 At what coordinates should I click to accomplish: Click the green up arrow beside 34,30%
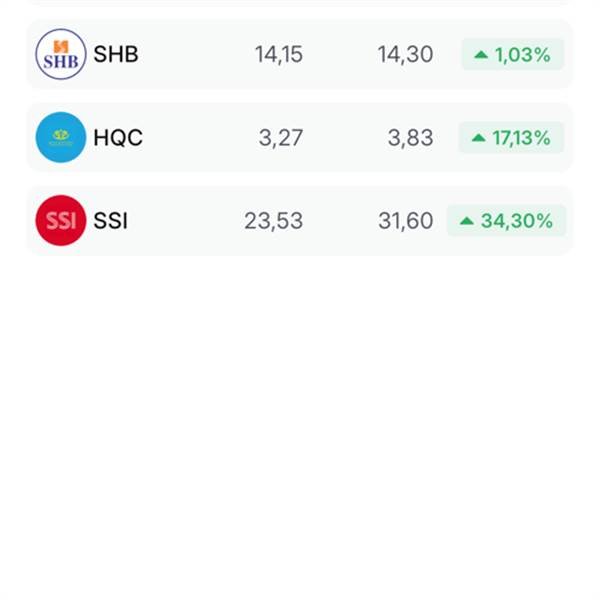coord(466,221)
